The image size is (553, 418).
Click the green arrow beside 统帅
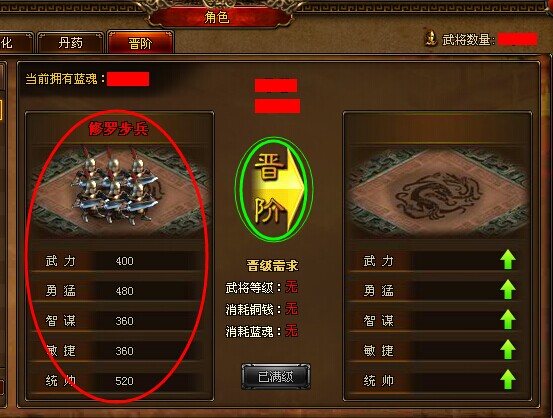point(508,379)
